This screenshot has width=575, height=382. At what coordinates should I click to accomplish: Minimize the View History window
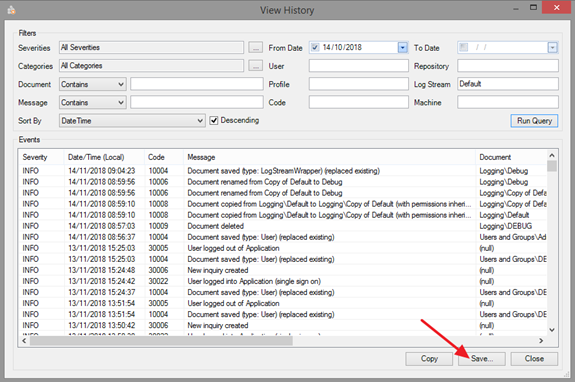pyautogui.click(x=516, y=8)
